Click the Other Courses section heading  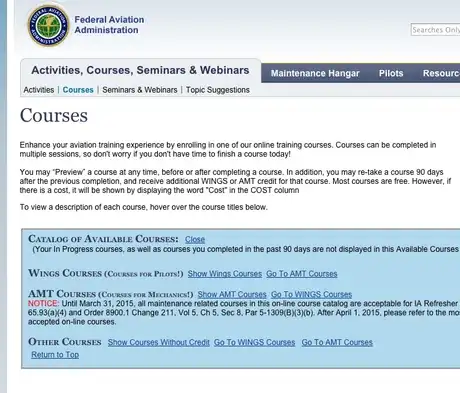[65, 342]
